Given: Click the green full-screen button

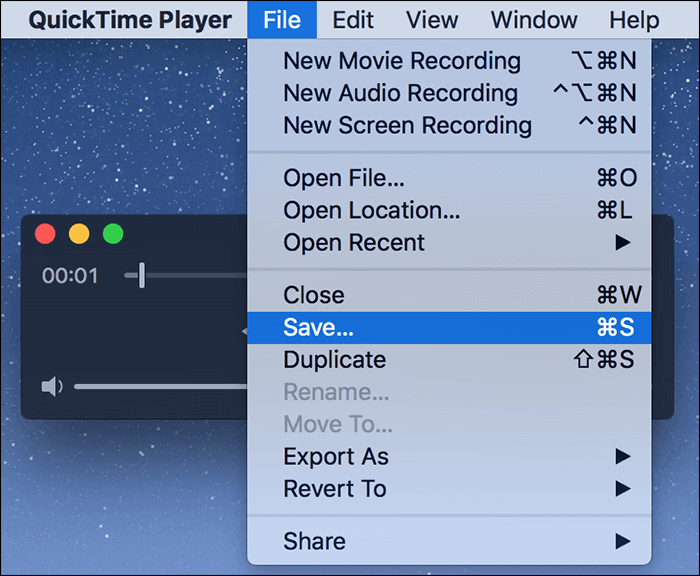Looking at the screenshot, I should [x=113, y=234].
